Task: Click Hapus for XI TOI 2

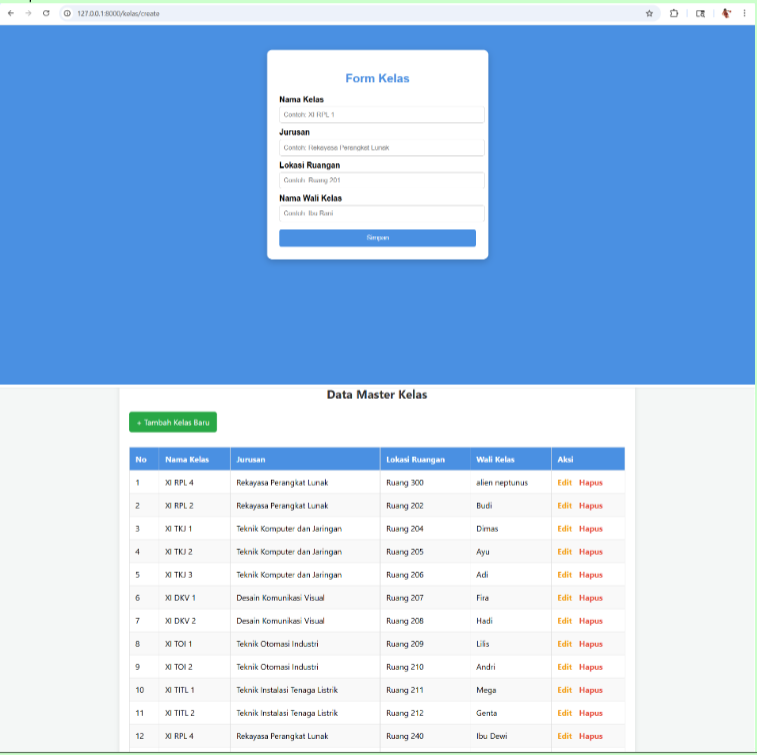Action: 591,667
